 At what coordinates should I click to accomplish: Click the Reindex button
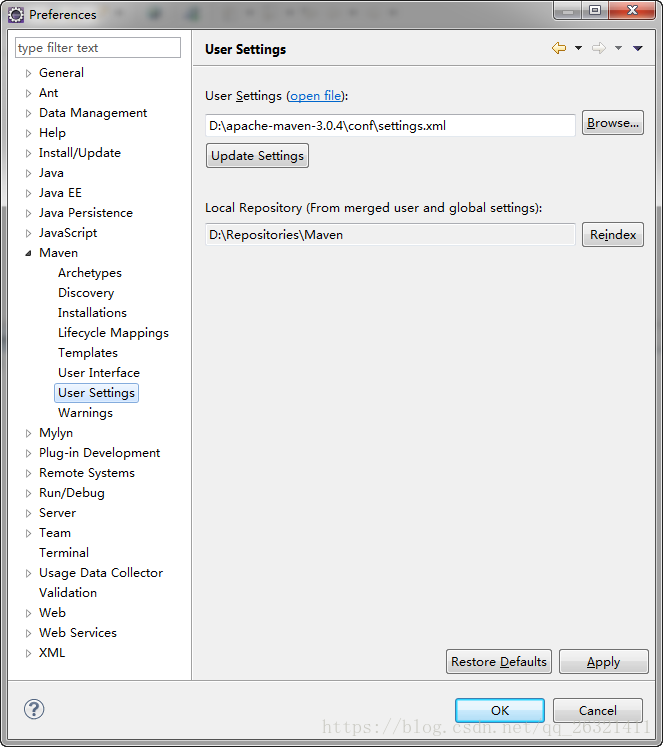coord(613,234)
